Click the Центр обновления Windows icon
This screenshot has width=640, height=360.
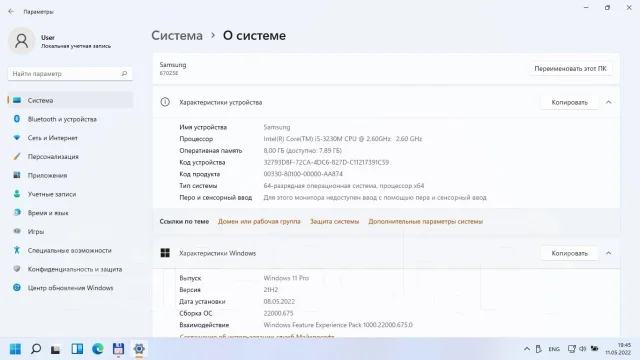[x=17, y=287]
